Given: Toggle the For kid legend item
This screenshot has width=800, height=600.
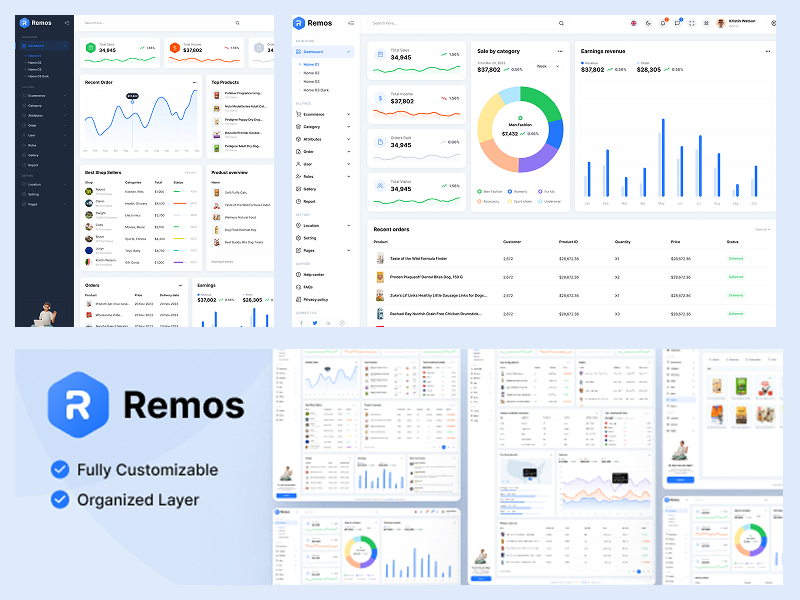Looking at the screenshot, I should pyautogui.click(x=546, y=191).
